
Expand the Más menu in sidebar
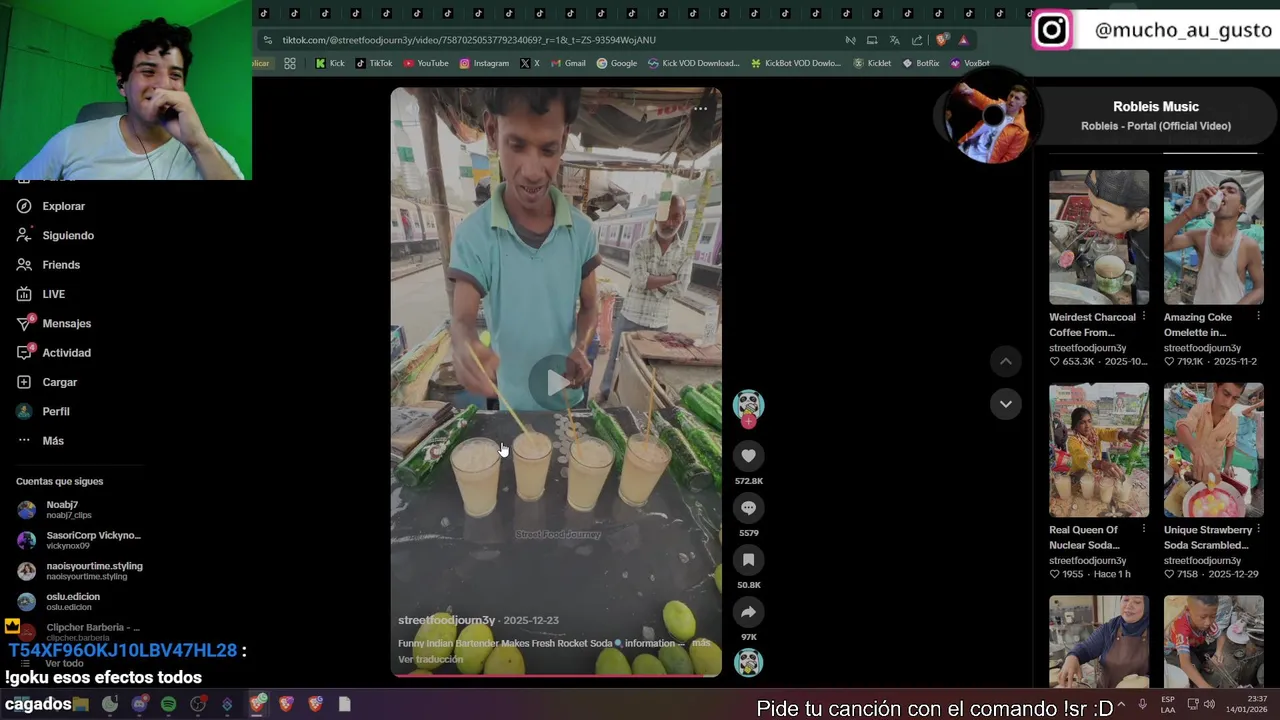coord(40,441)
